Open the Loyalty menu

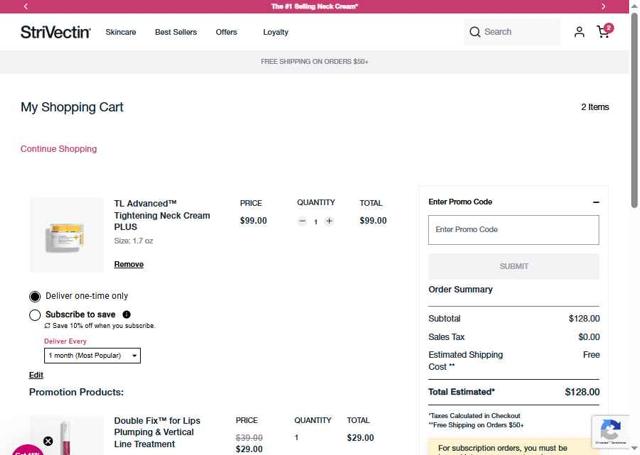(x=276, y=32)
